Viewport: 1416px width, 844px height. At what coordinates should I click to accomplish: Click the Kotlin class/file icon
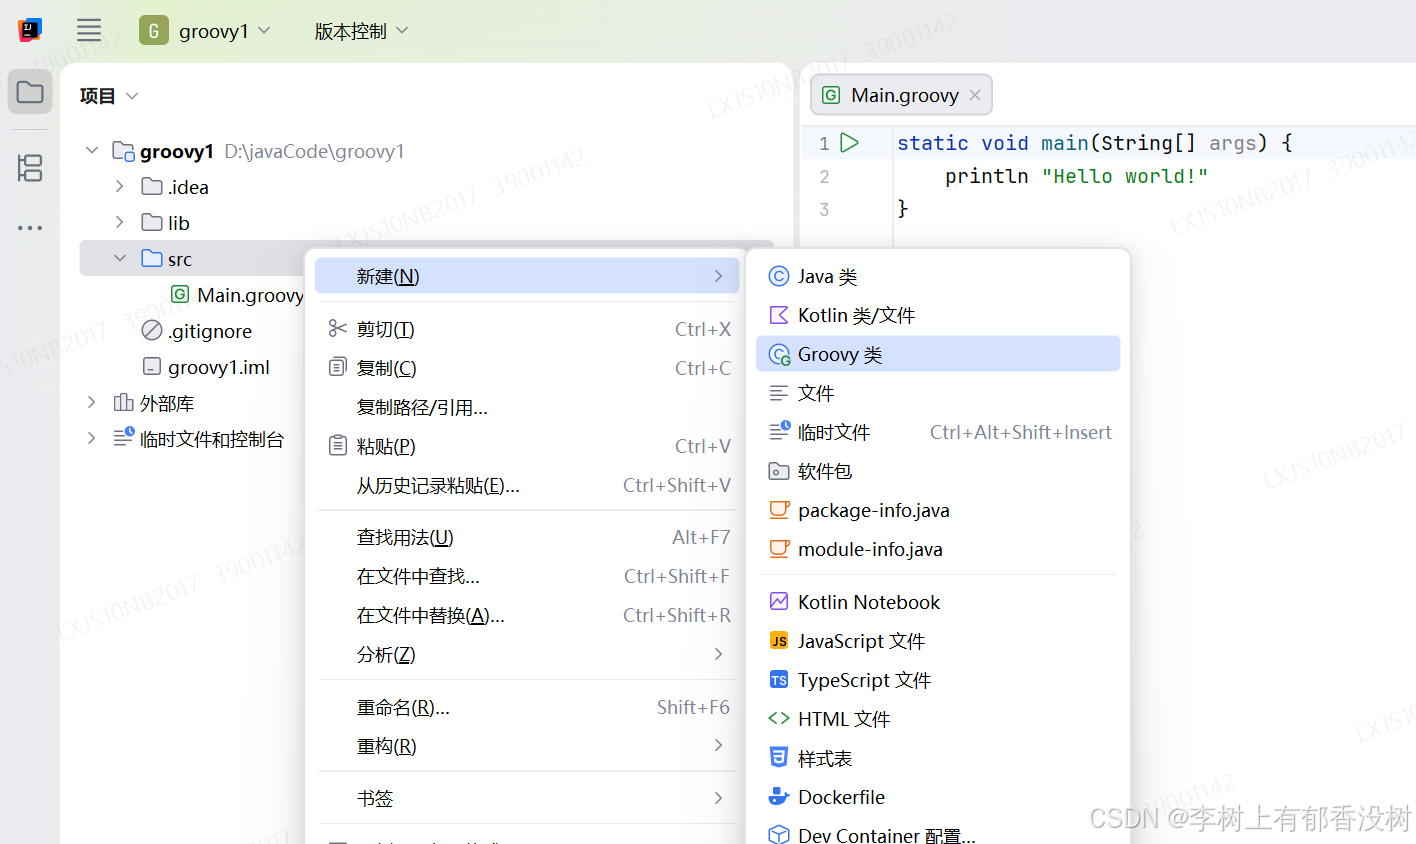pyautogui.click(x=779, y=315)
